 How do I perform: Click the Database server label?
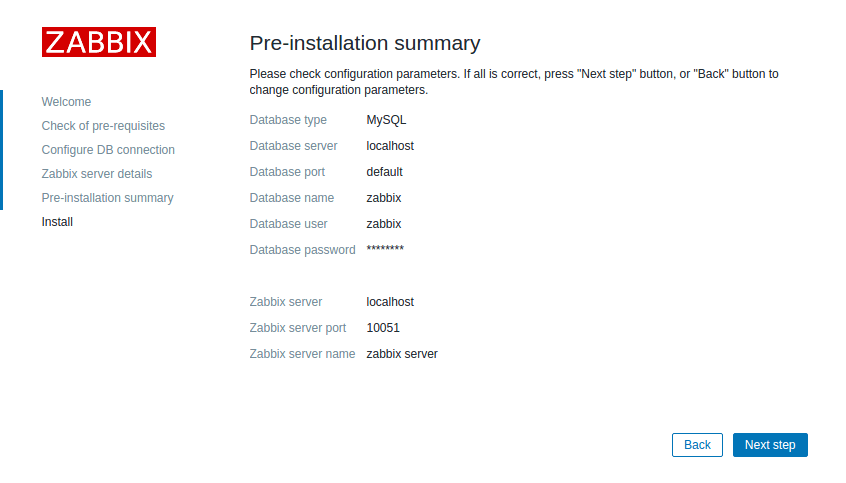tap(293, 146)
